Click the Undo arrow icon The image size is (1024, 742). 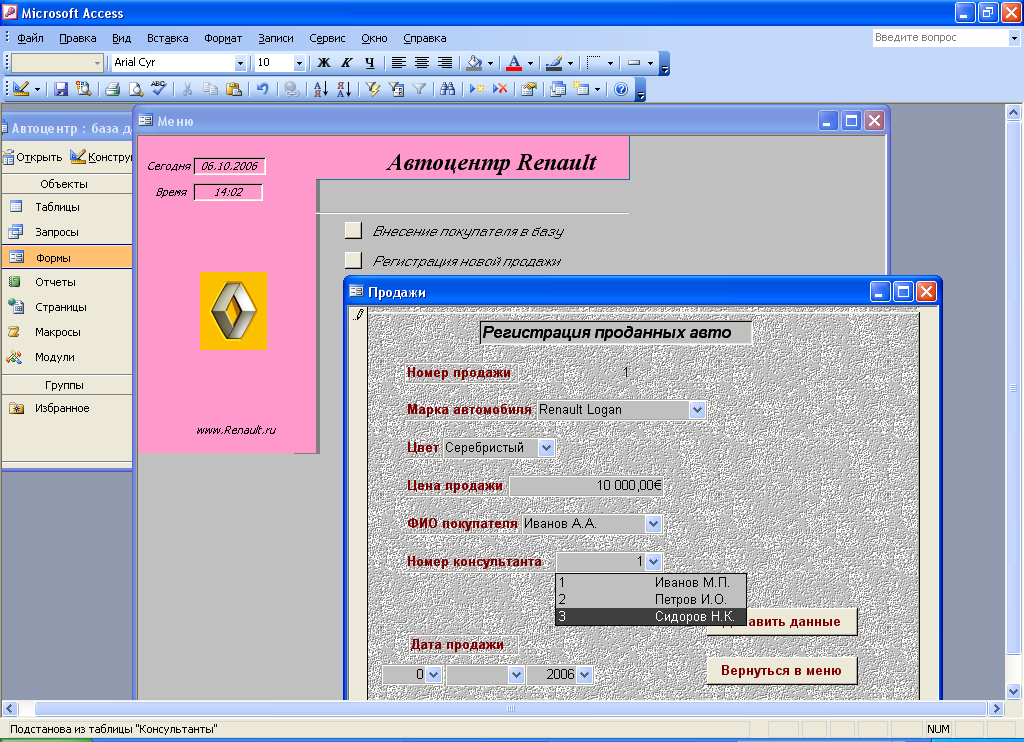(263, 89)
